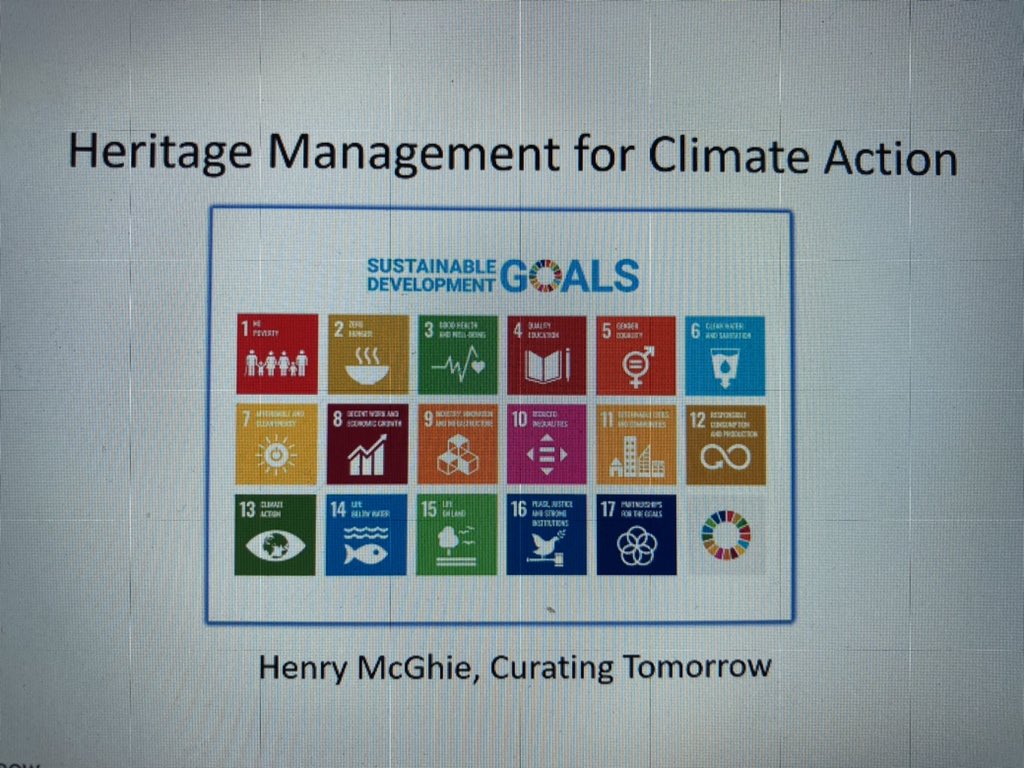Select the goal 15 Life on Land tile
The width and height of the screenshot is (1024, 768).
click(456, 535)
